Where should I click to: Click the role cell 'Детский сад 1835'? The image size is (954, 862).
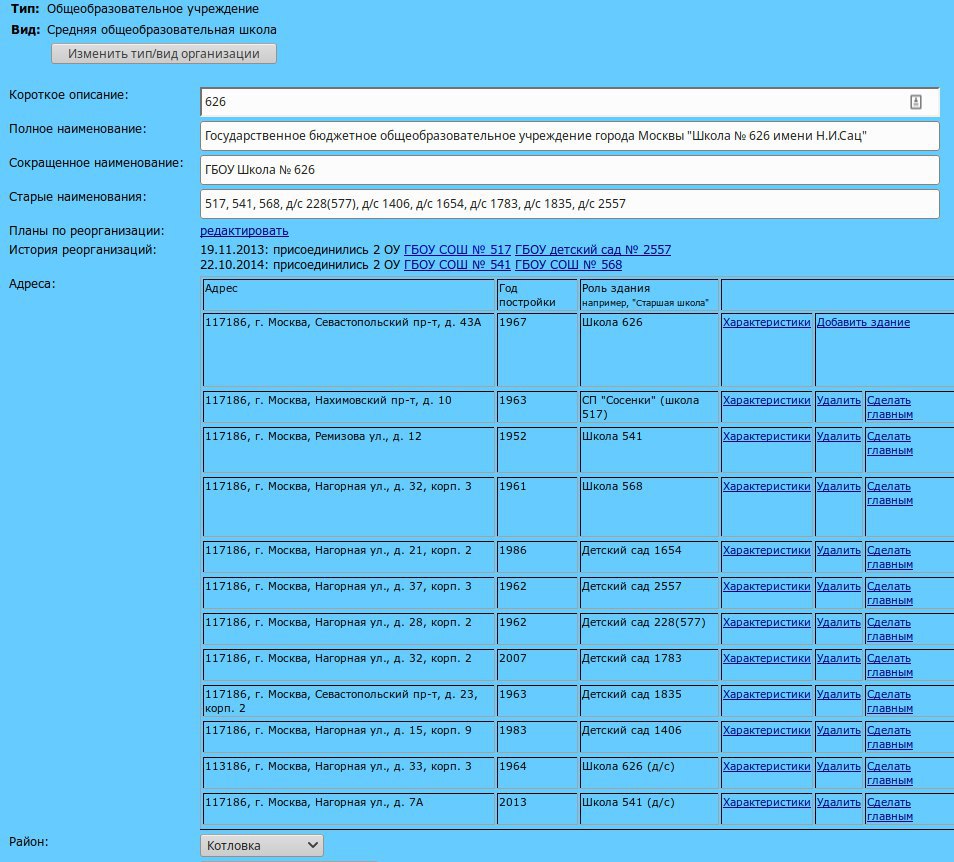point(649,700)
